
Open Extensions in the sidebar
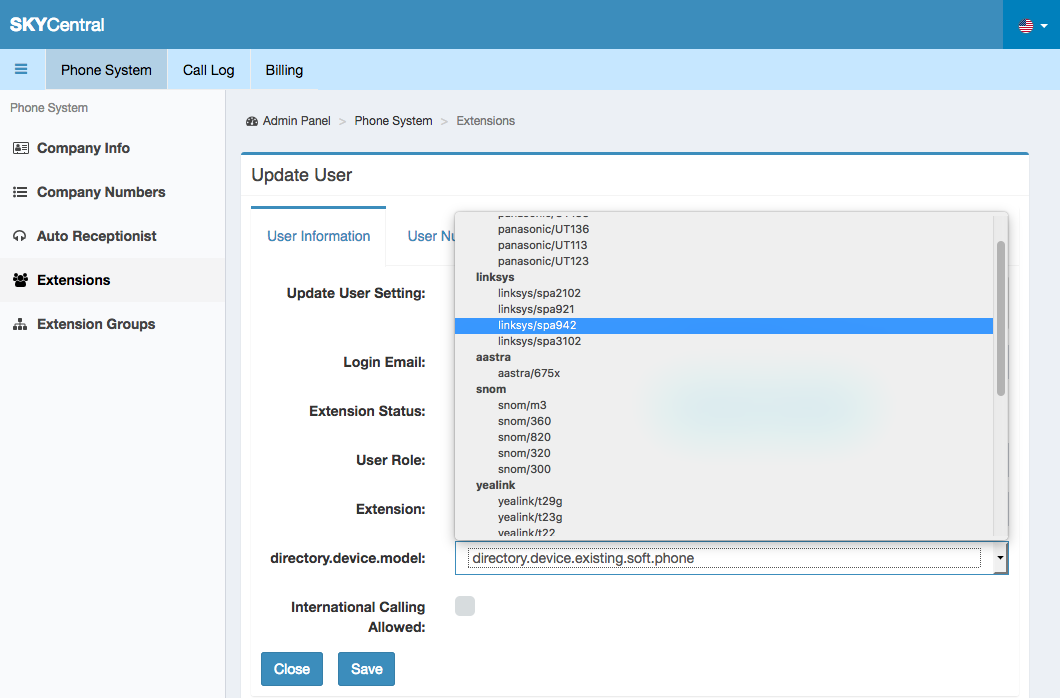(112, 280)
